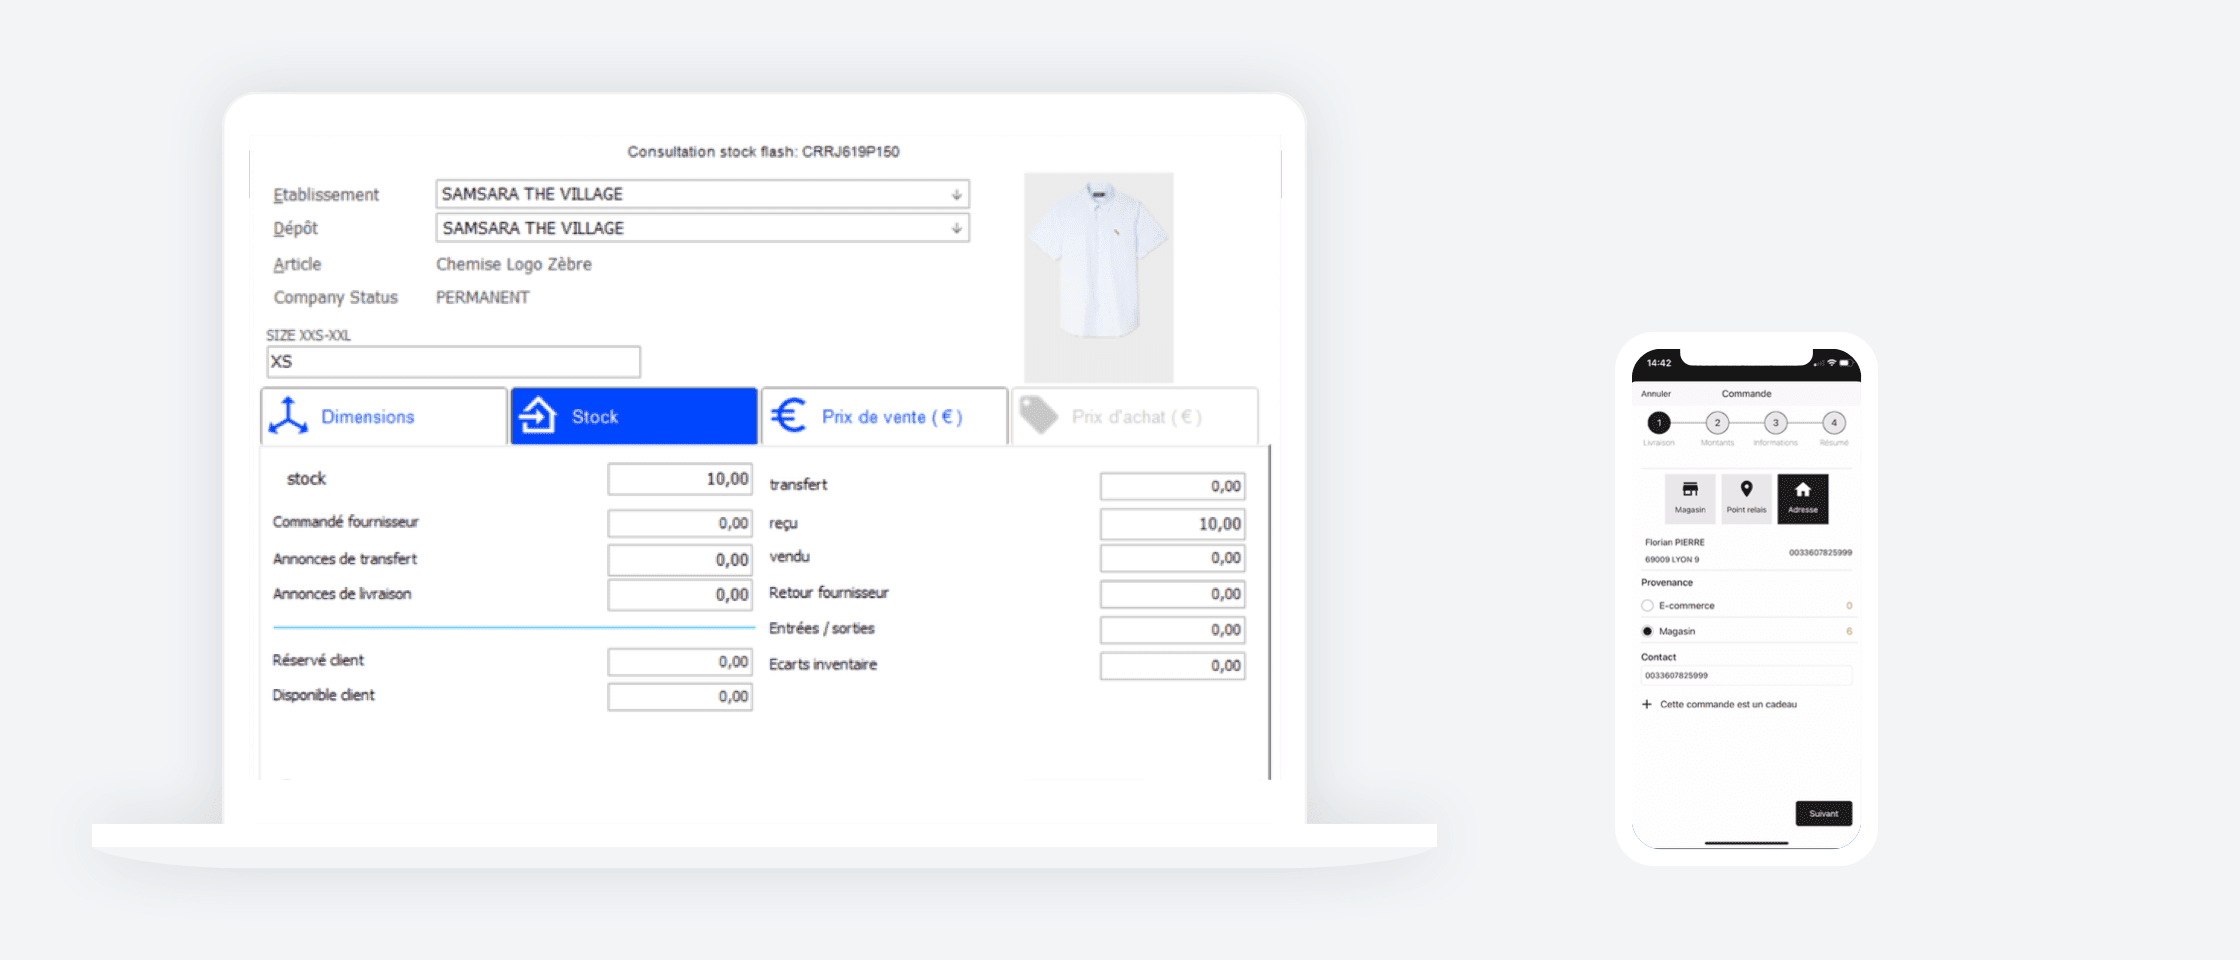This screenshot has height=960, width=2240.
Task: Go to step 2 Montants circle
Action: click(1717, 423)
